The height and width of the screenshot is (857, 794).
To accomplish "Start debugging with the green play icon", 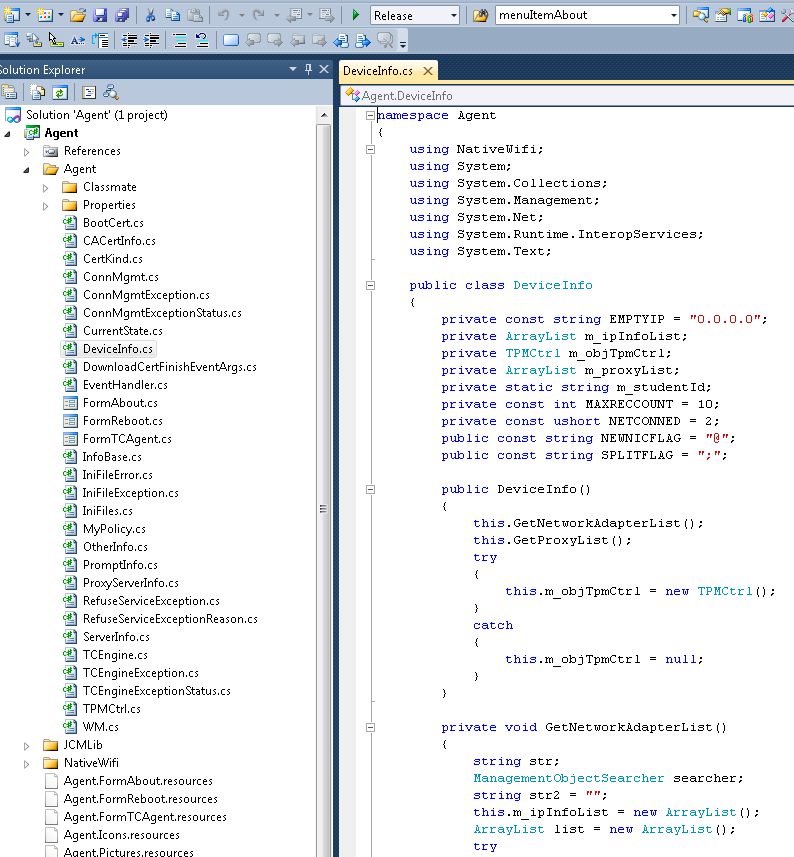I will 355,15.
